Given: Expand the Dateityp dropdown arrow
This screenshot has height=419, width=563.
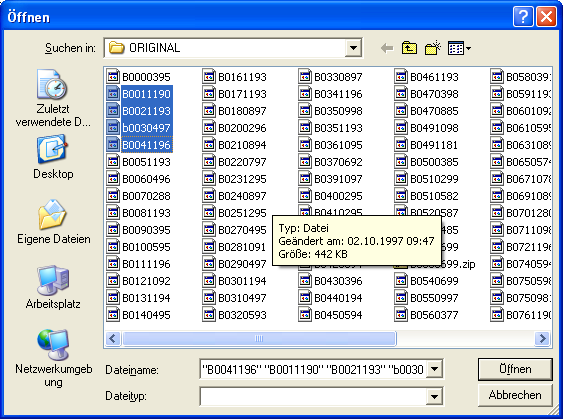Looking at the screenshot, I should [434, 396].
